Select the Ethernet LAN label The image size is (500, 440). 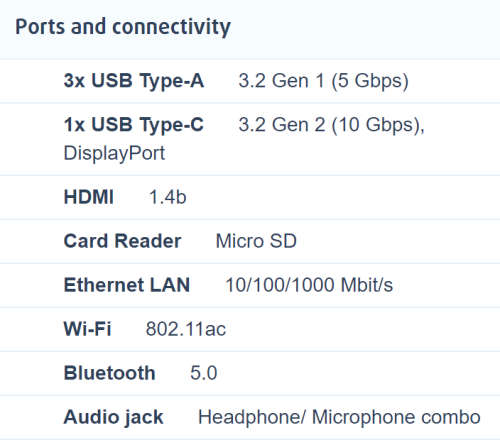(127, 285)
